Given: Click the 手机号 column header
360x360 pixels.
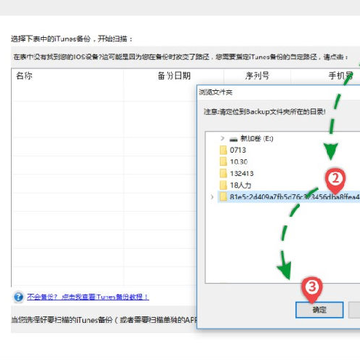Looking at the screenshot, I should click(x=341, y=76).
